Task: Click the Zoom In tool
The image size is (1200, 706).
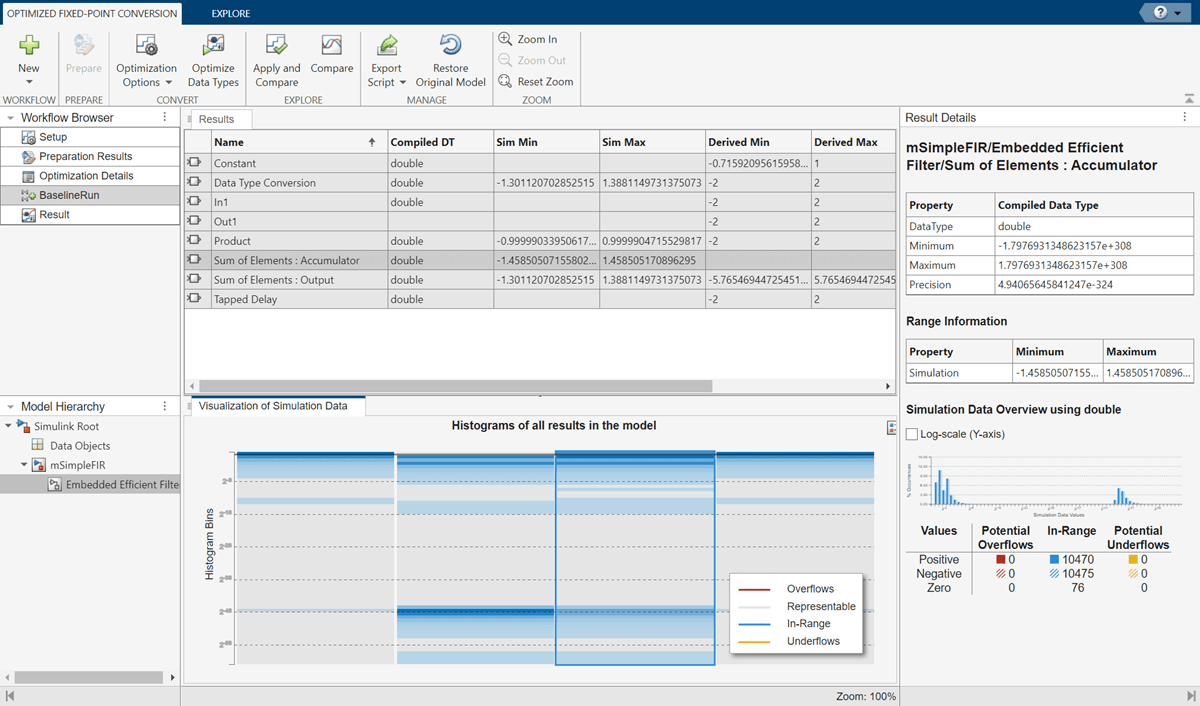Action: point(528,39)
